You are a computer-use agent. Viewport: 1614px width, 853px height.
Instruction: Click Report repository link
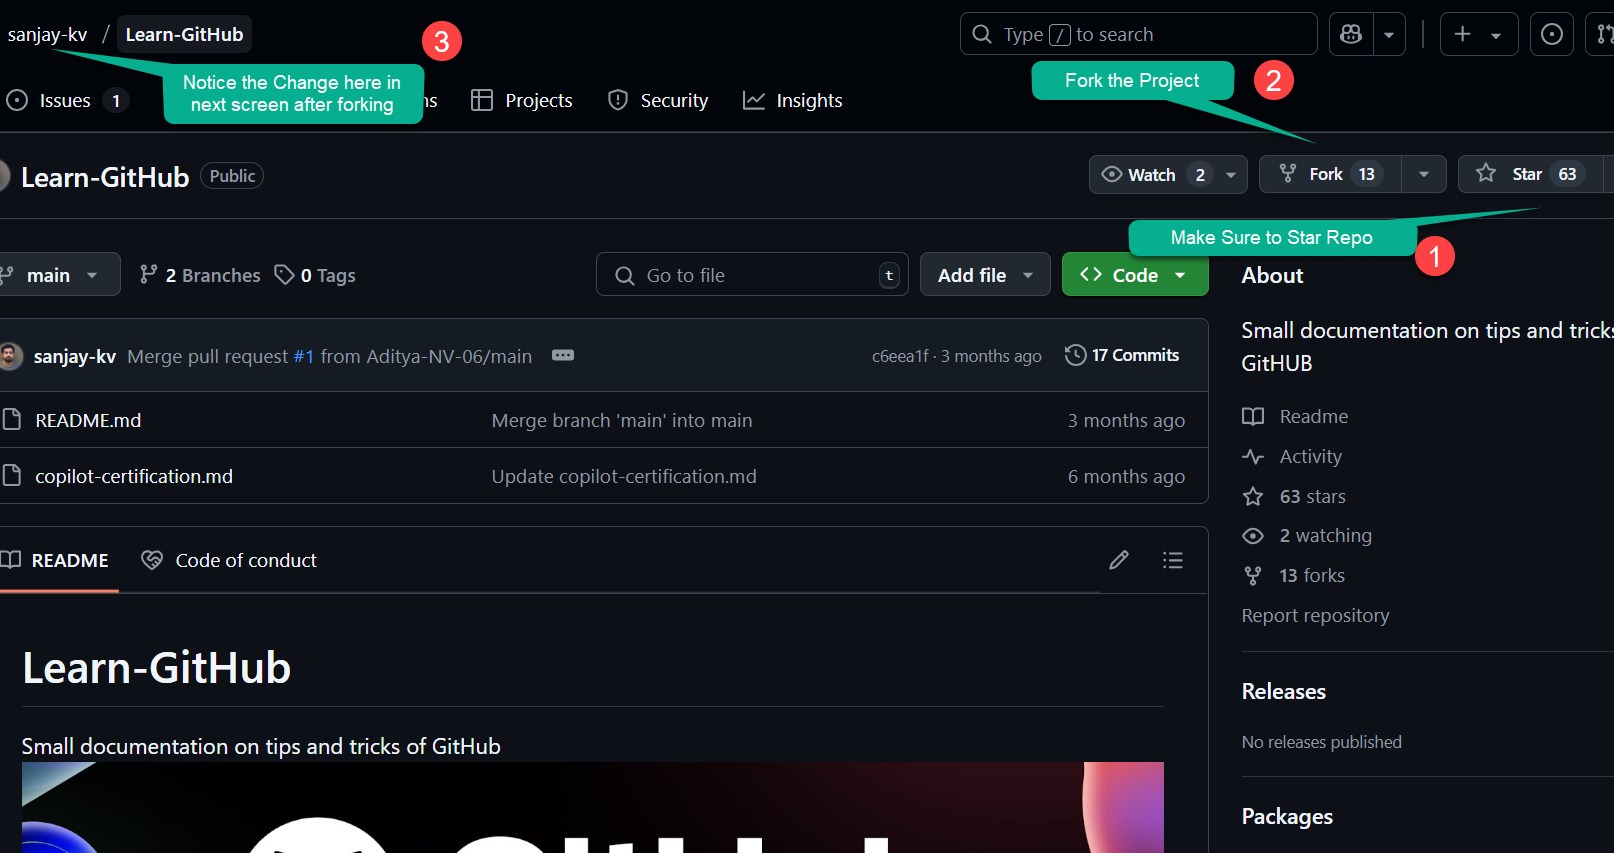pos(1315,616)
